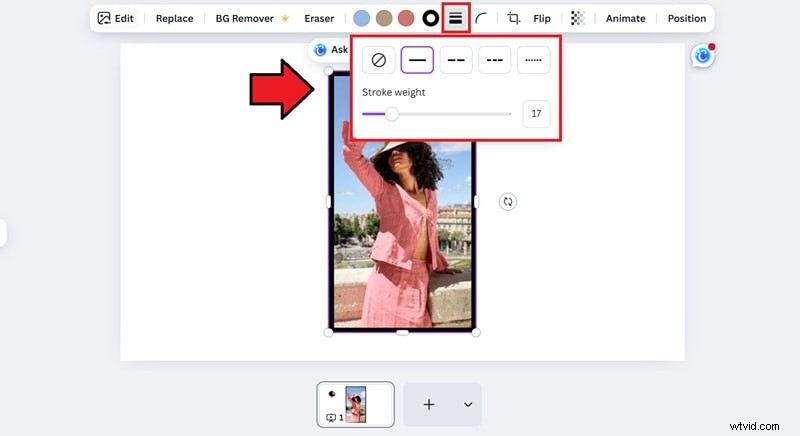Choose the dotted line border style

tap(533, 60)
